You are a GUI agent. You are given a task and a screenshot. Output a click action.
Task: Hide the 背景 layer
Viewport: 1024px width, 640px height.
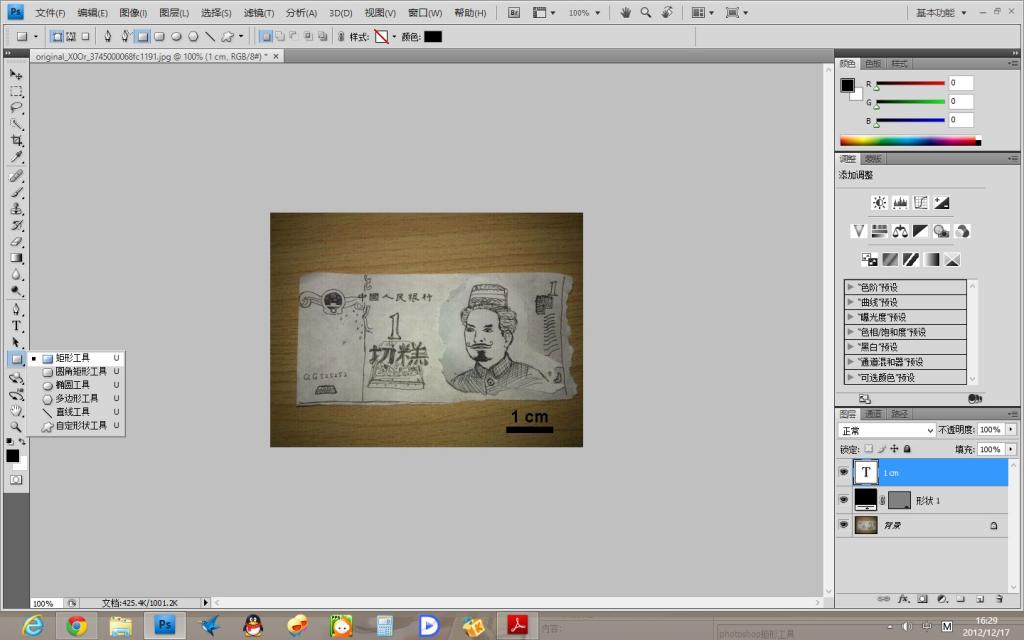coord(844,524)
